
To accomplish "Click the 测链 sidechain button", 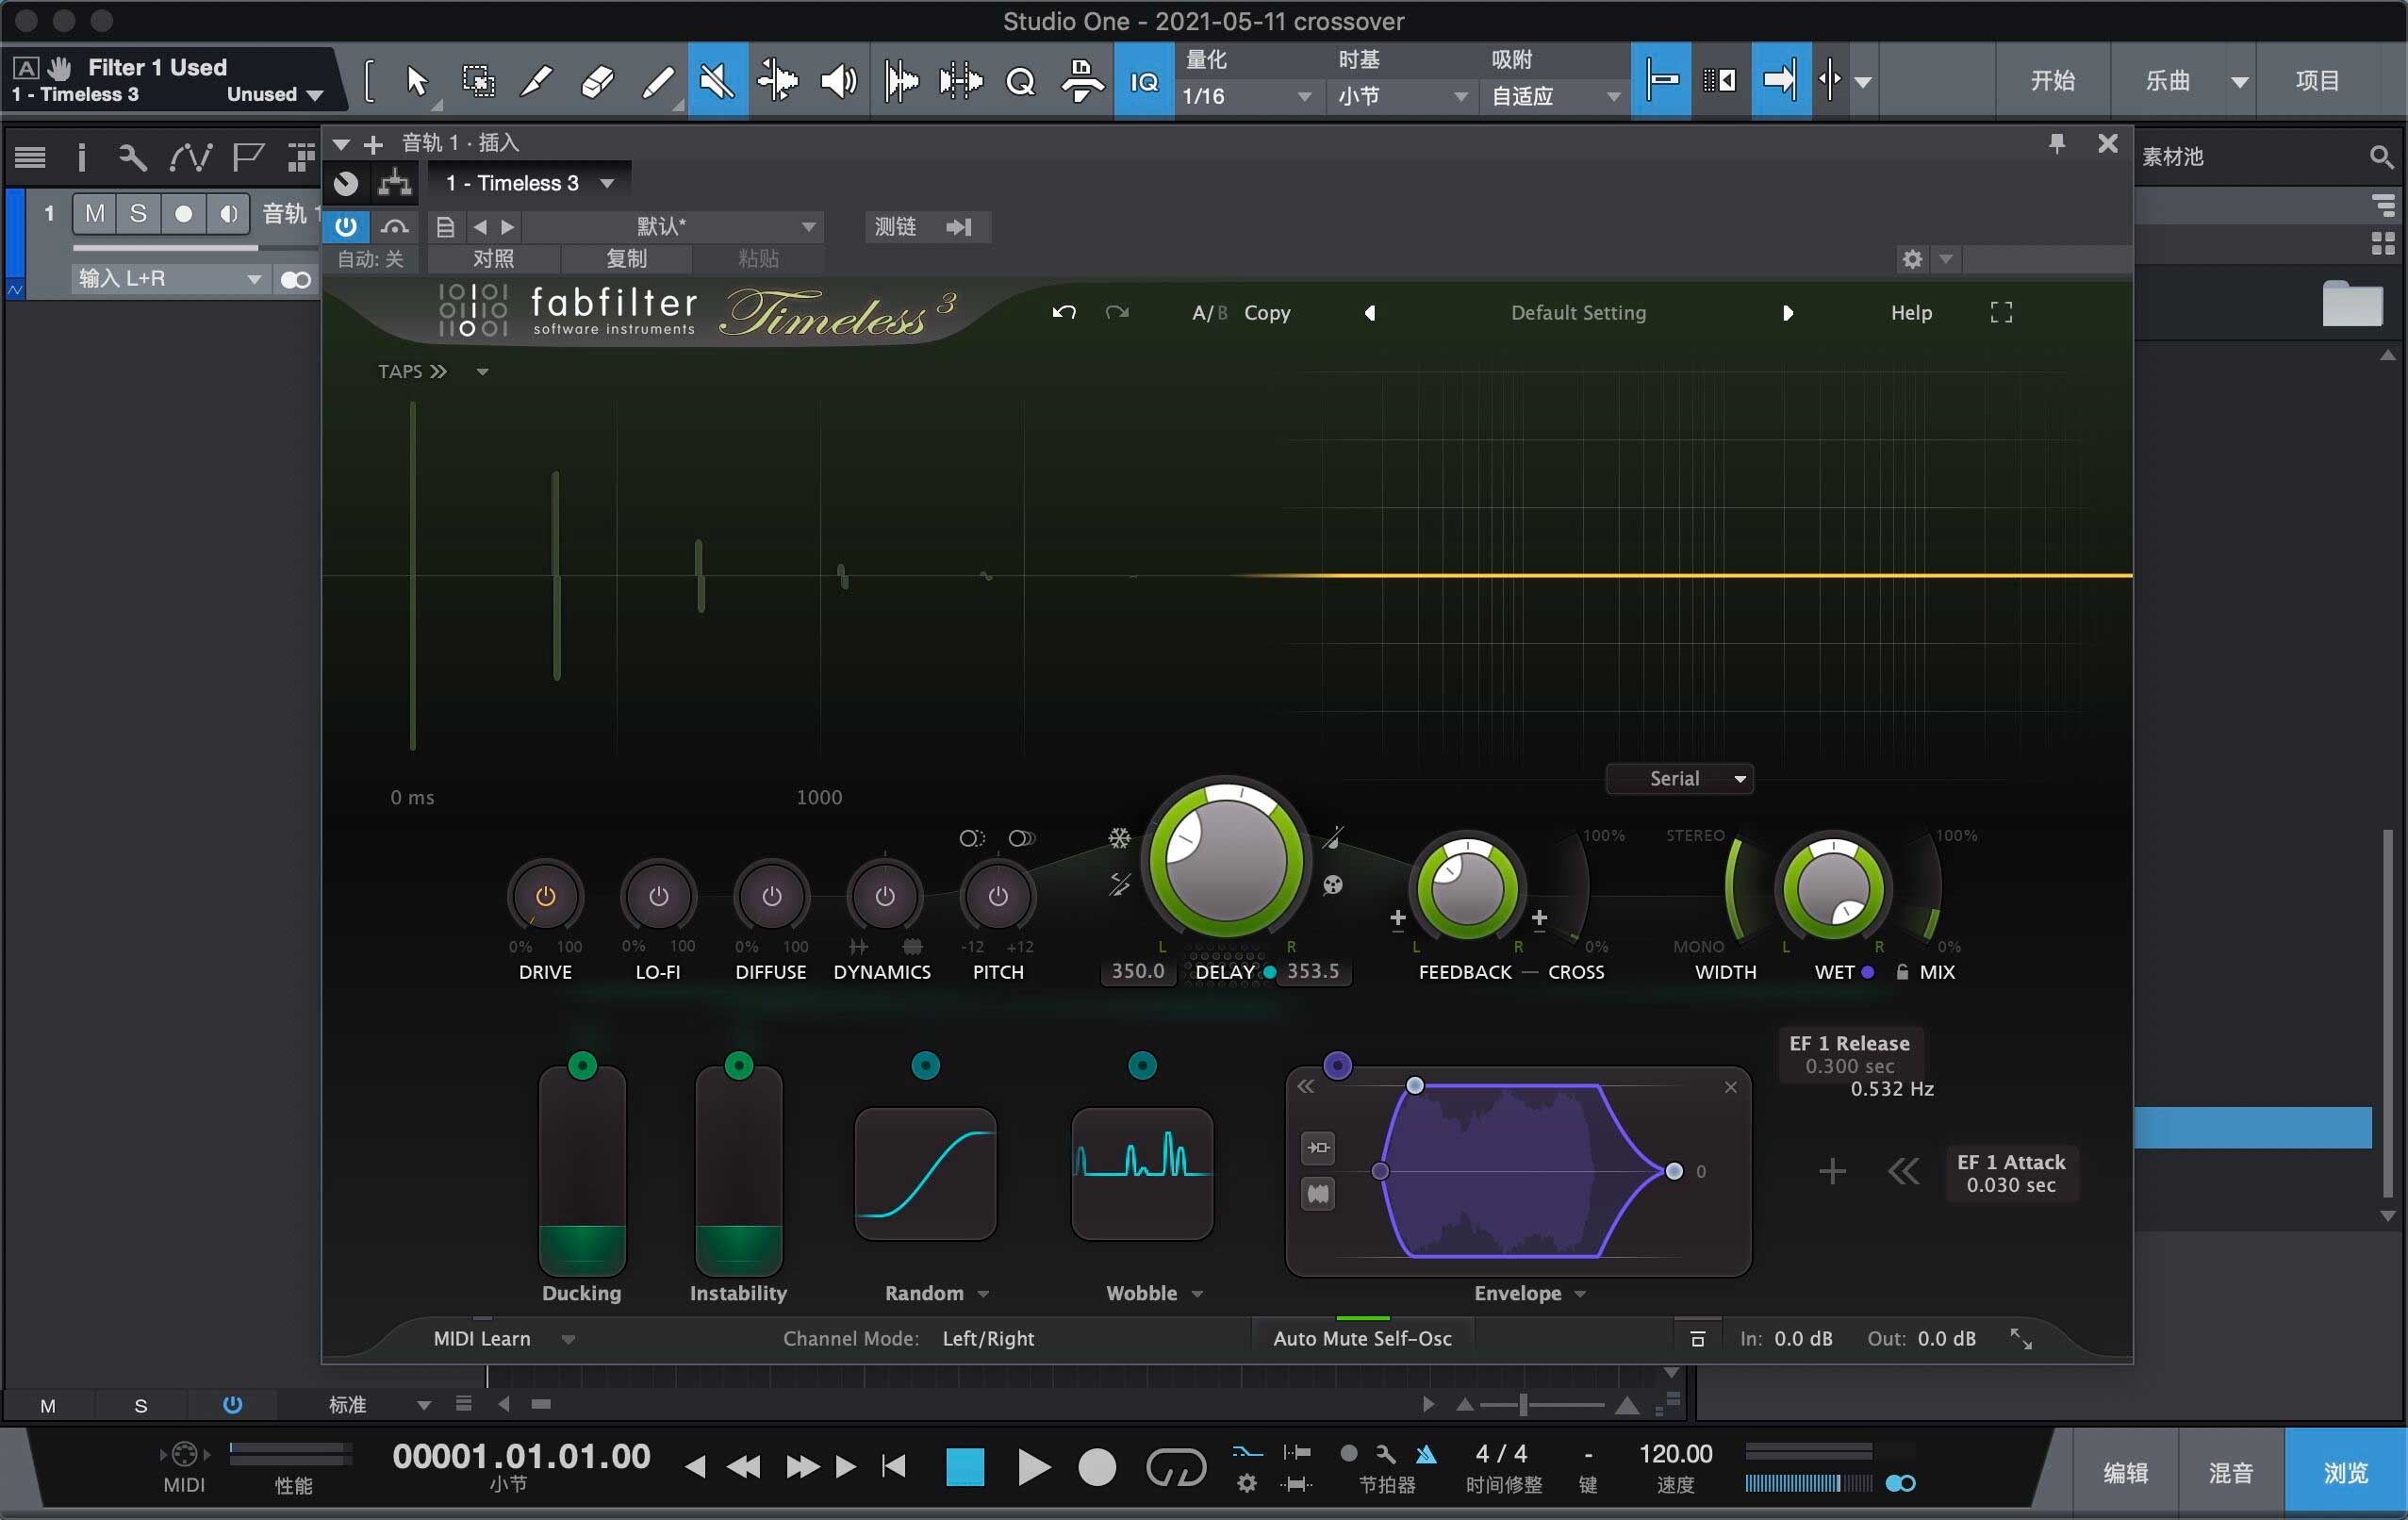I will pyautogui.click(x=927, y=227).
